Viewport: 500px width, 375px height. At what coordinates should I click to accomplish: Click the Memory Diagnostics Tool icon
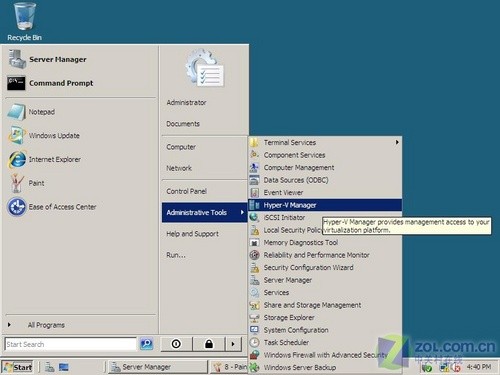(x=254, y=243)
